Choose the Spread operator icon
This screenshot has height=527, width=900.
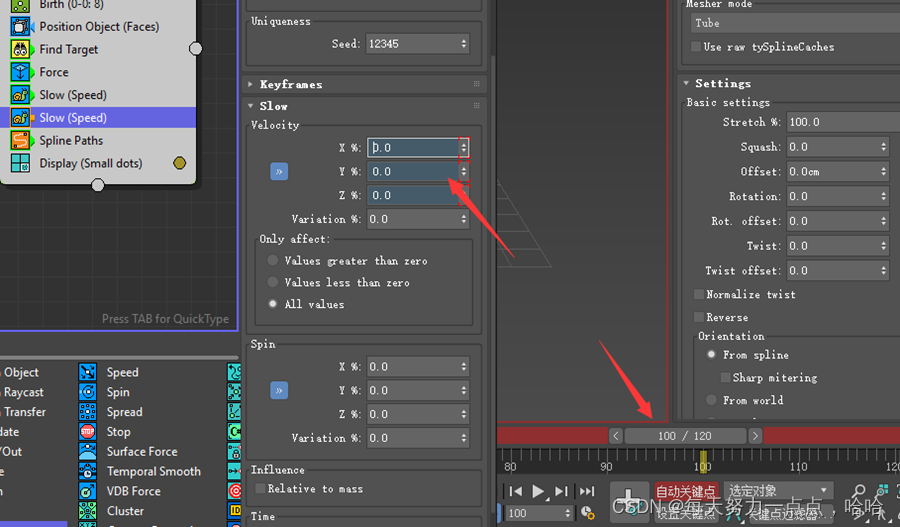tap(87, 412)
